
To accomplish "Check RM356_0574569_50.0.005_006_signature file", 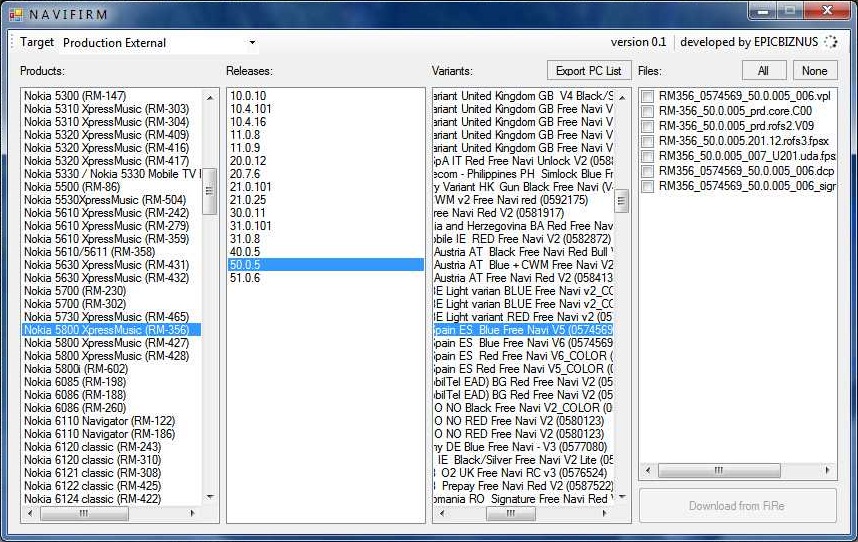I will [648, 187].
